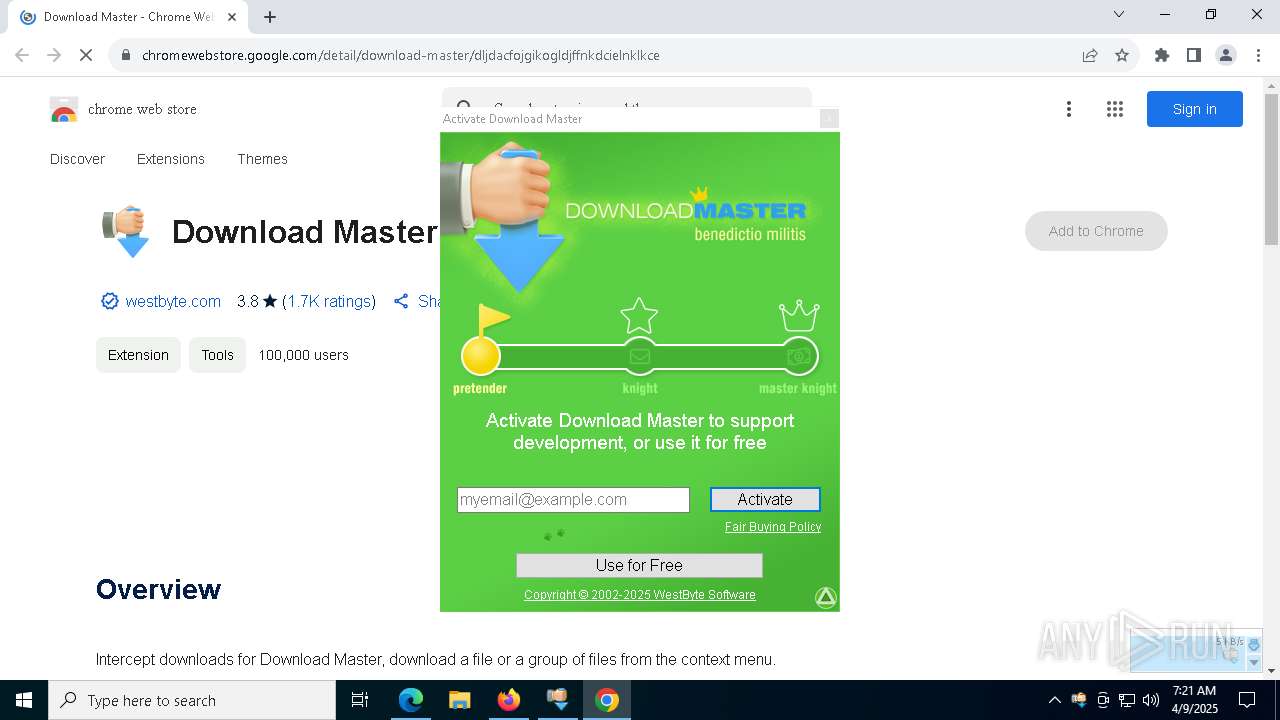
Task: View site information lock icon
Action: 126,55
